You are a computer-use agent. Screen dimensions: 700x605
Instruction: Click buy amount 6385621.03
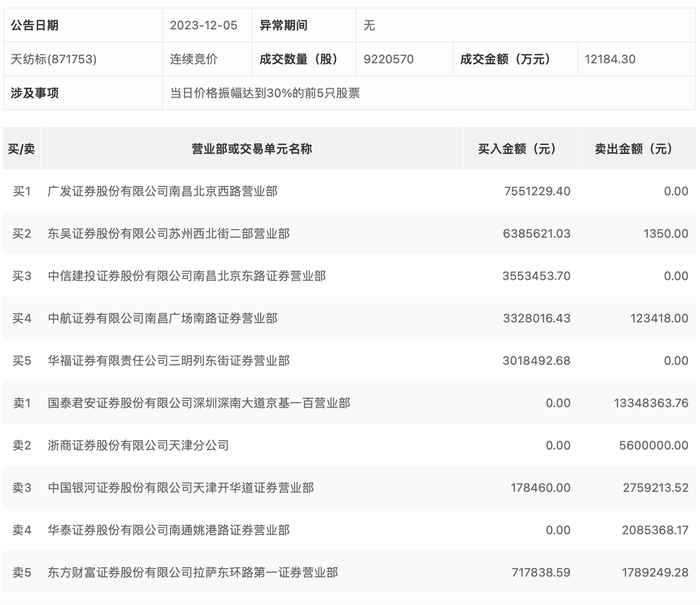[537, 234]
